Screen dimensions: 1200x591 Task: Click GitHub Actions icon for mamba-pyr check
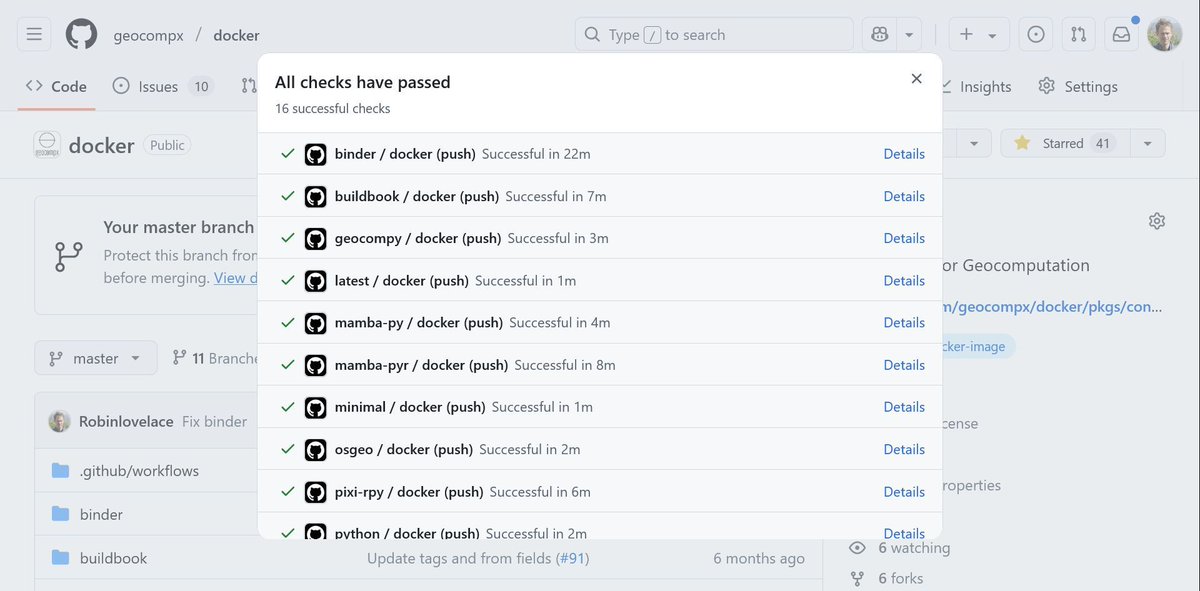pyautogui.click(x=316, y=365)
